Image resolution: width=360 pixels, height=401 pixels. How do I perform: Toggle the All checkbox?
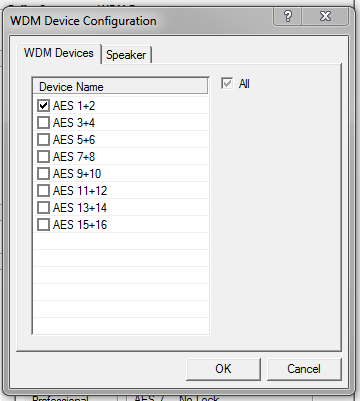click(227, 83)
